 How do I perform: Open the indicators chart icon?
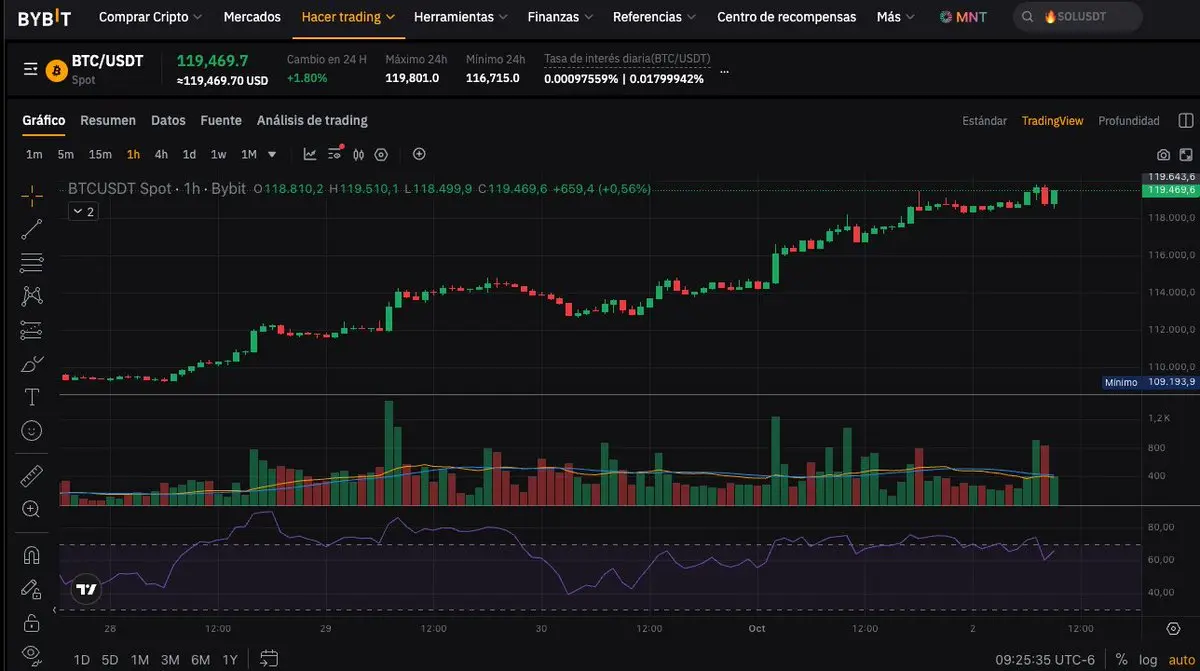pyautogui.click(x=310, y=154)
